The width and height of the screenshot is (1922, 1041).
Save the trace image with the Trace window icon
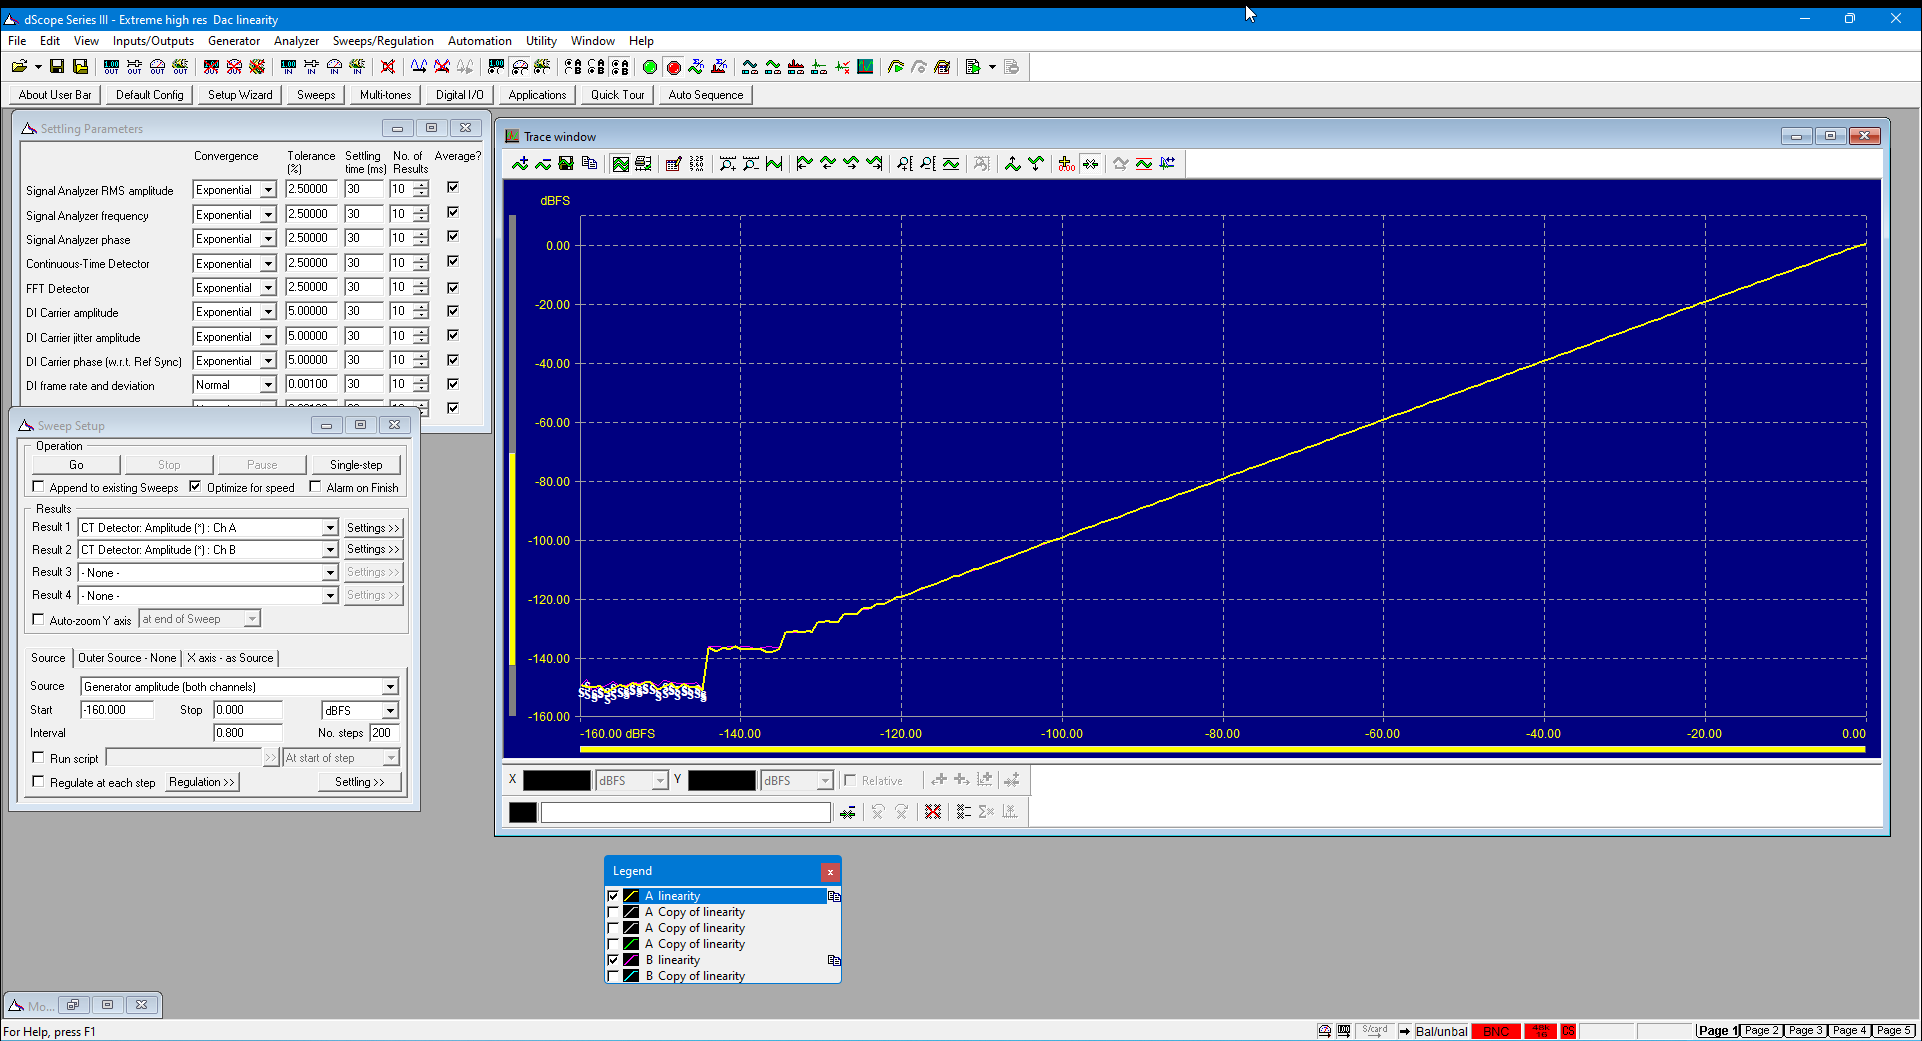tap(566, 164)
